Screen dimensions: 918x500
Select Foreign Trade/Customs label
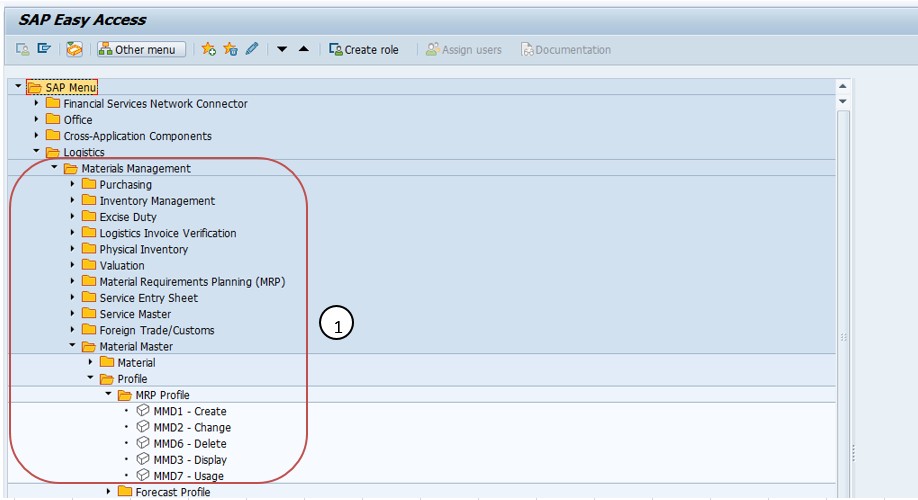157,330
